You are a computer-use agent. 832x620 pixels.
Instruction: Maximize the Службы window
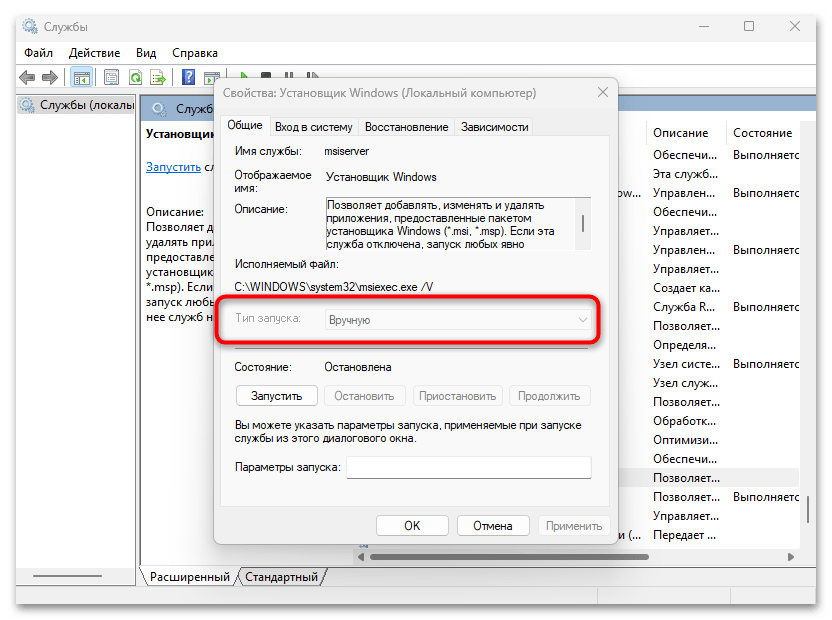pos(749,26)
